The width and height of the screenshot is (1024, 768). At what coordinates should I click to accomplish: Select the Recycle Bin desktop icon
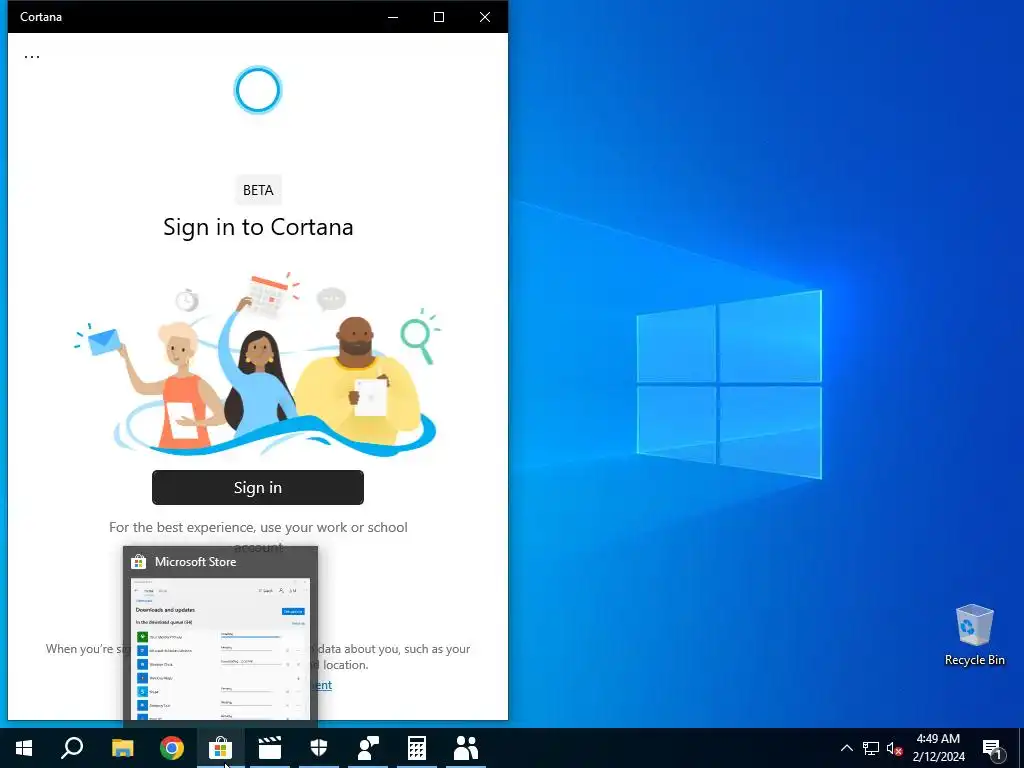tap(974, 635)
